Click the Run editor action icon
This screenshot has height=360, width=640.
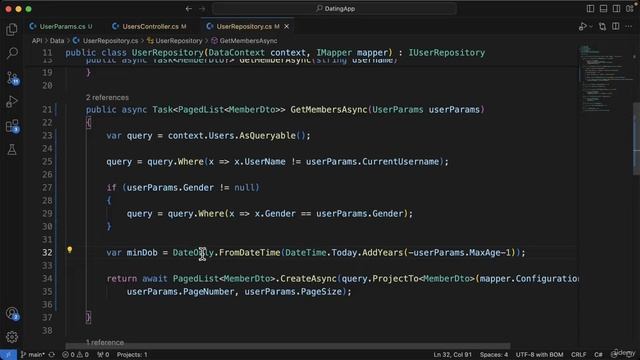click(x=582, y=27)
